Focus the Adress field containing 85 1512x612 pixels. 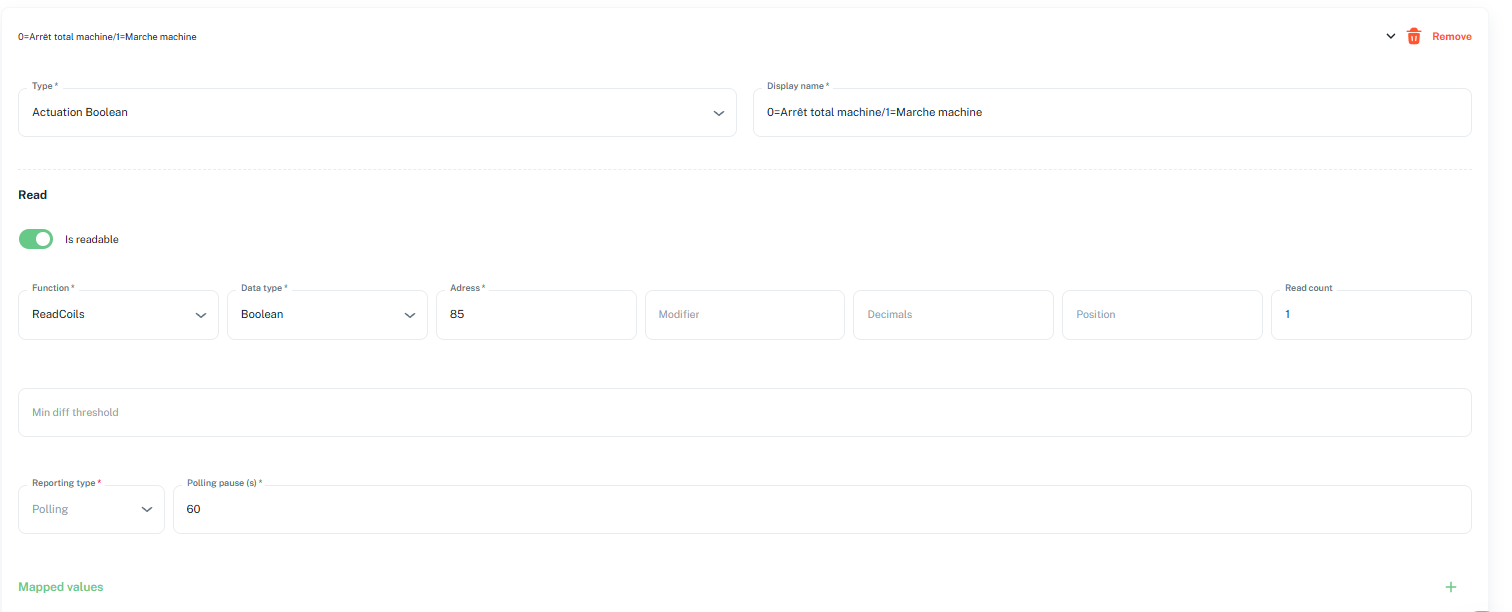[x=536, y=315]
